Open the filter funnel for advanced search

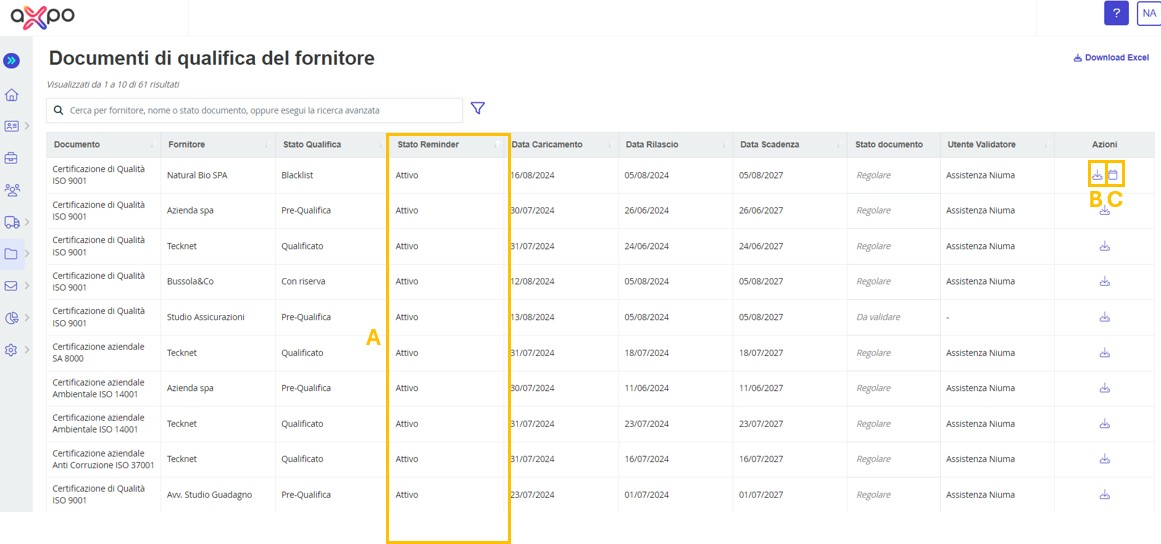(x=478, y=109)
